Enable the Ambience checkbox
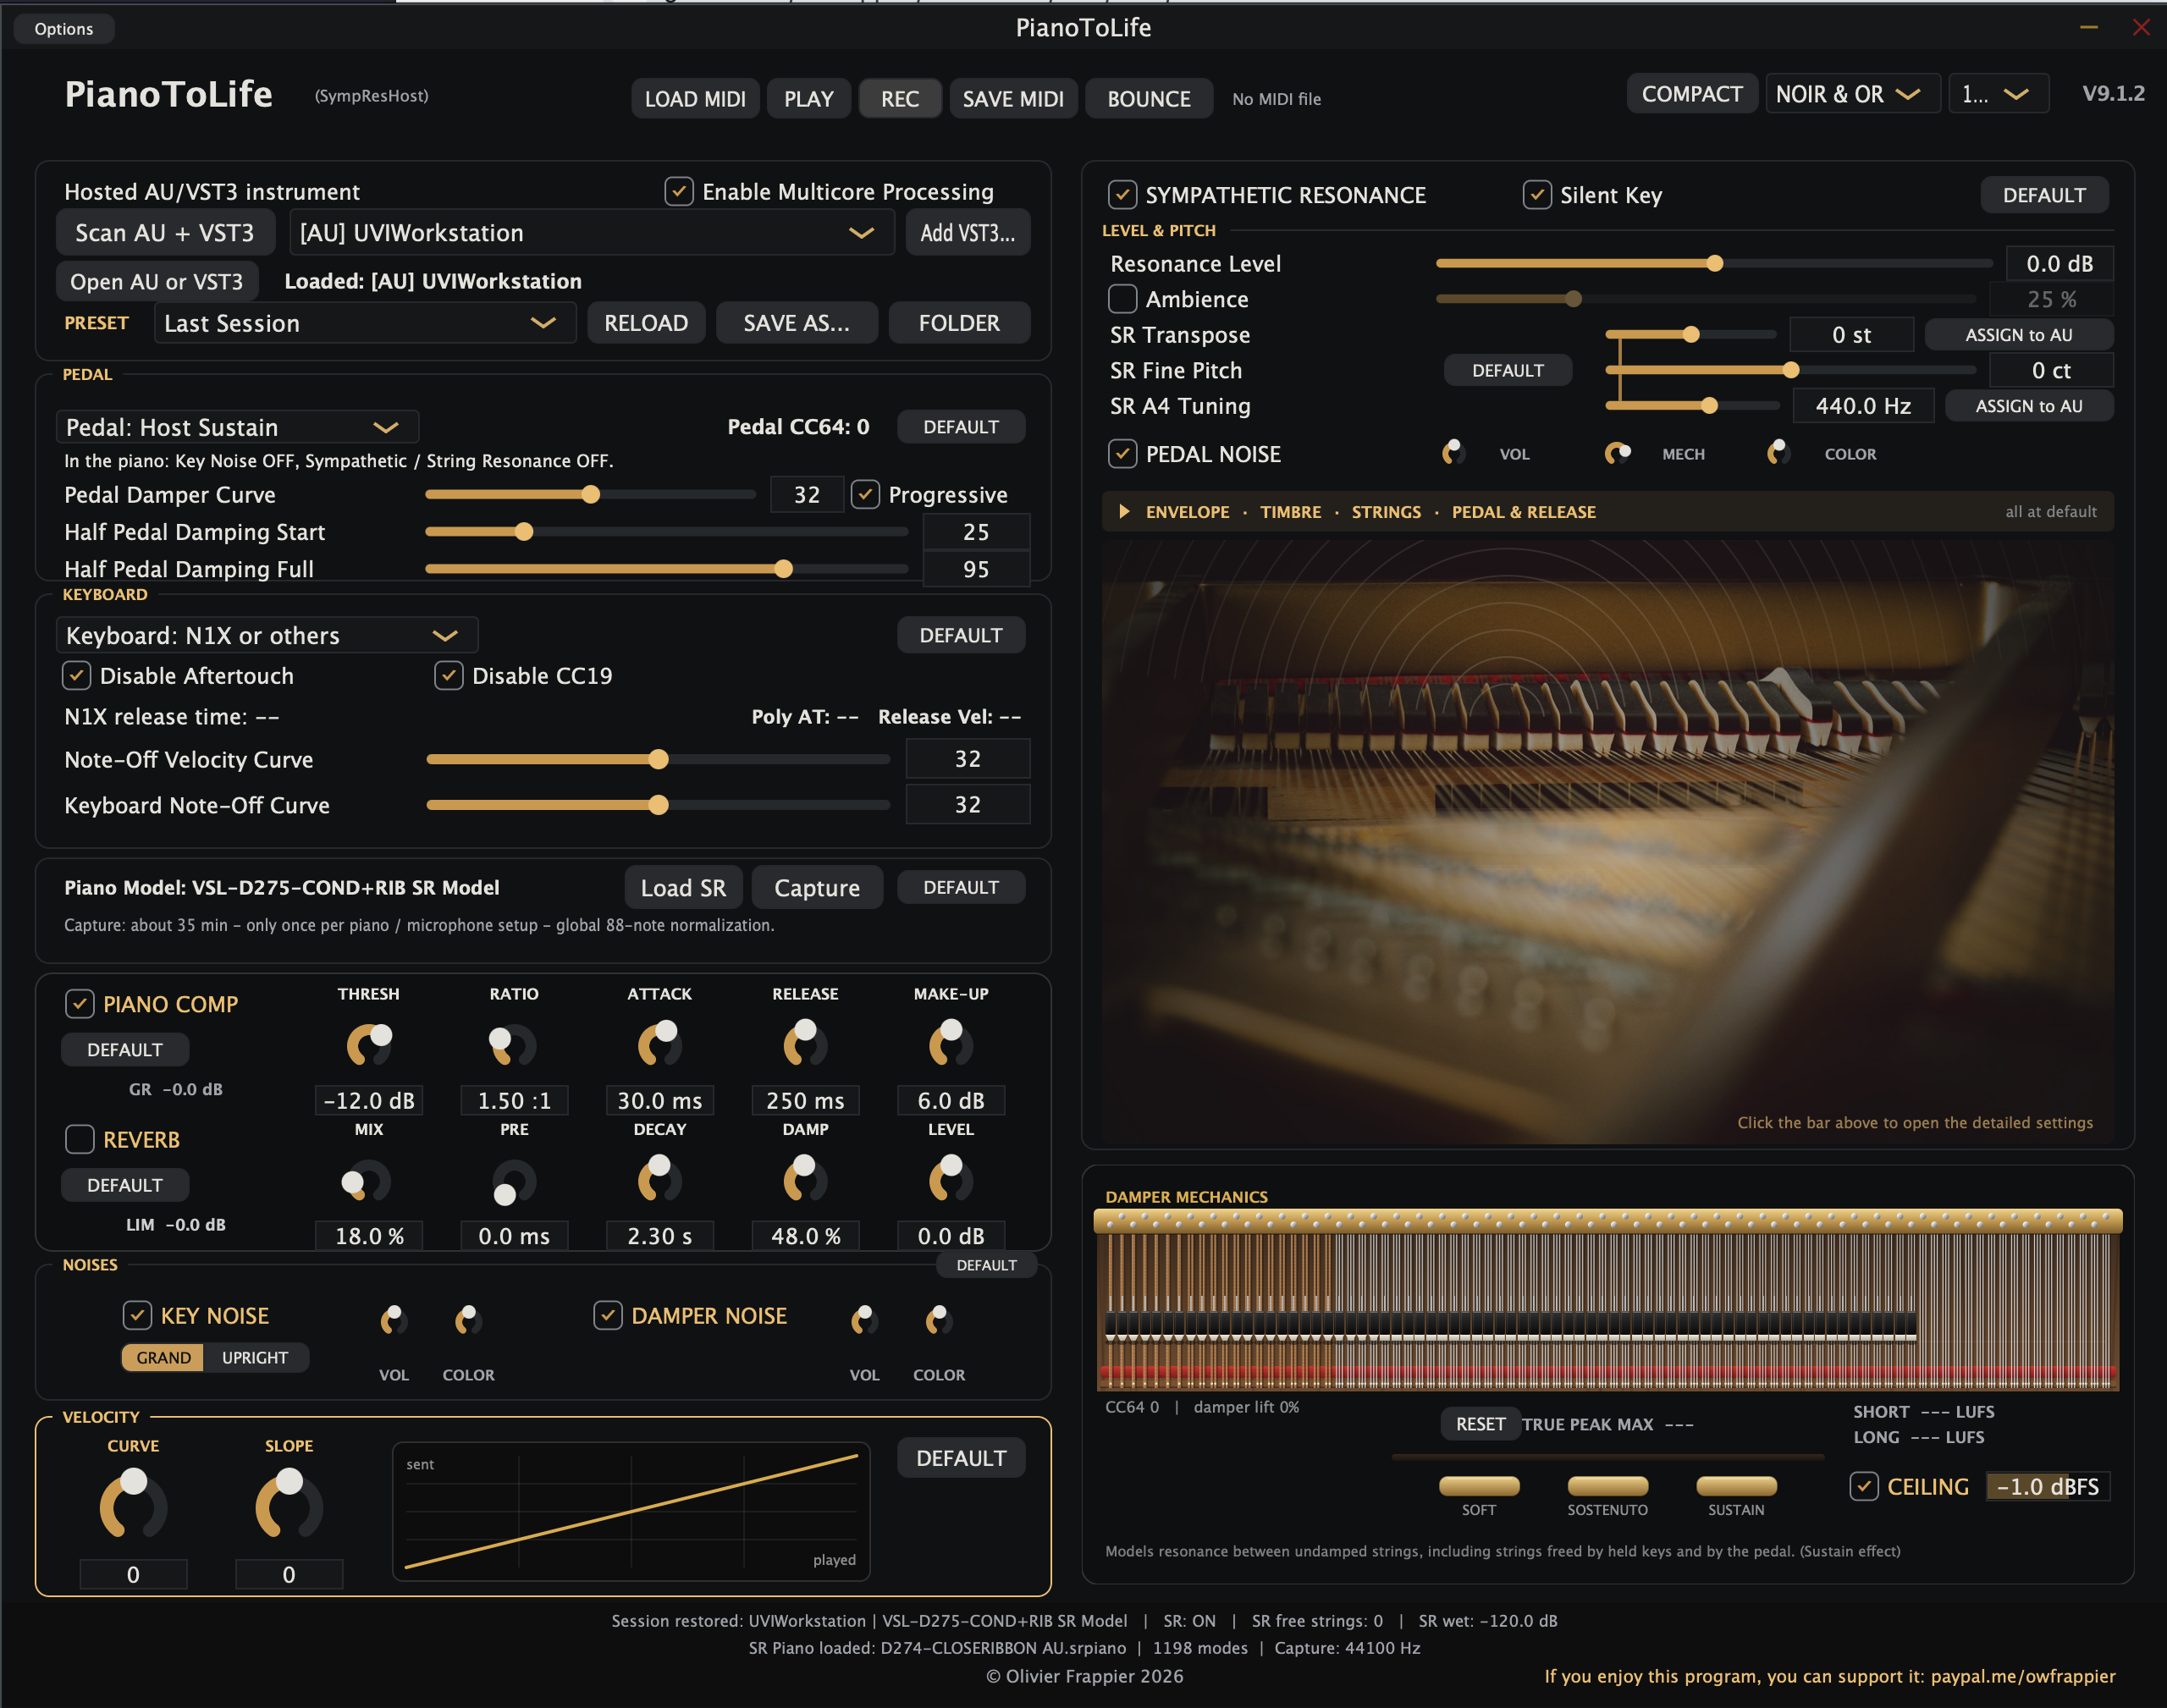This screenshot has height=1708, width=2167. (x=1123, y=299)
